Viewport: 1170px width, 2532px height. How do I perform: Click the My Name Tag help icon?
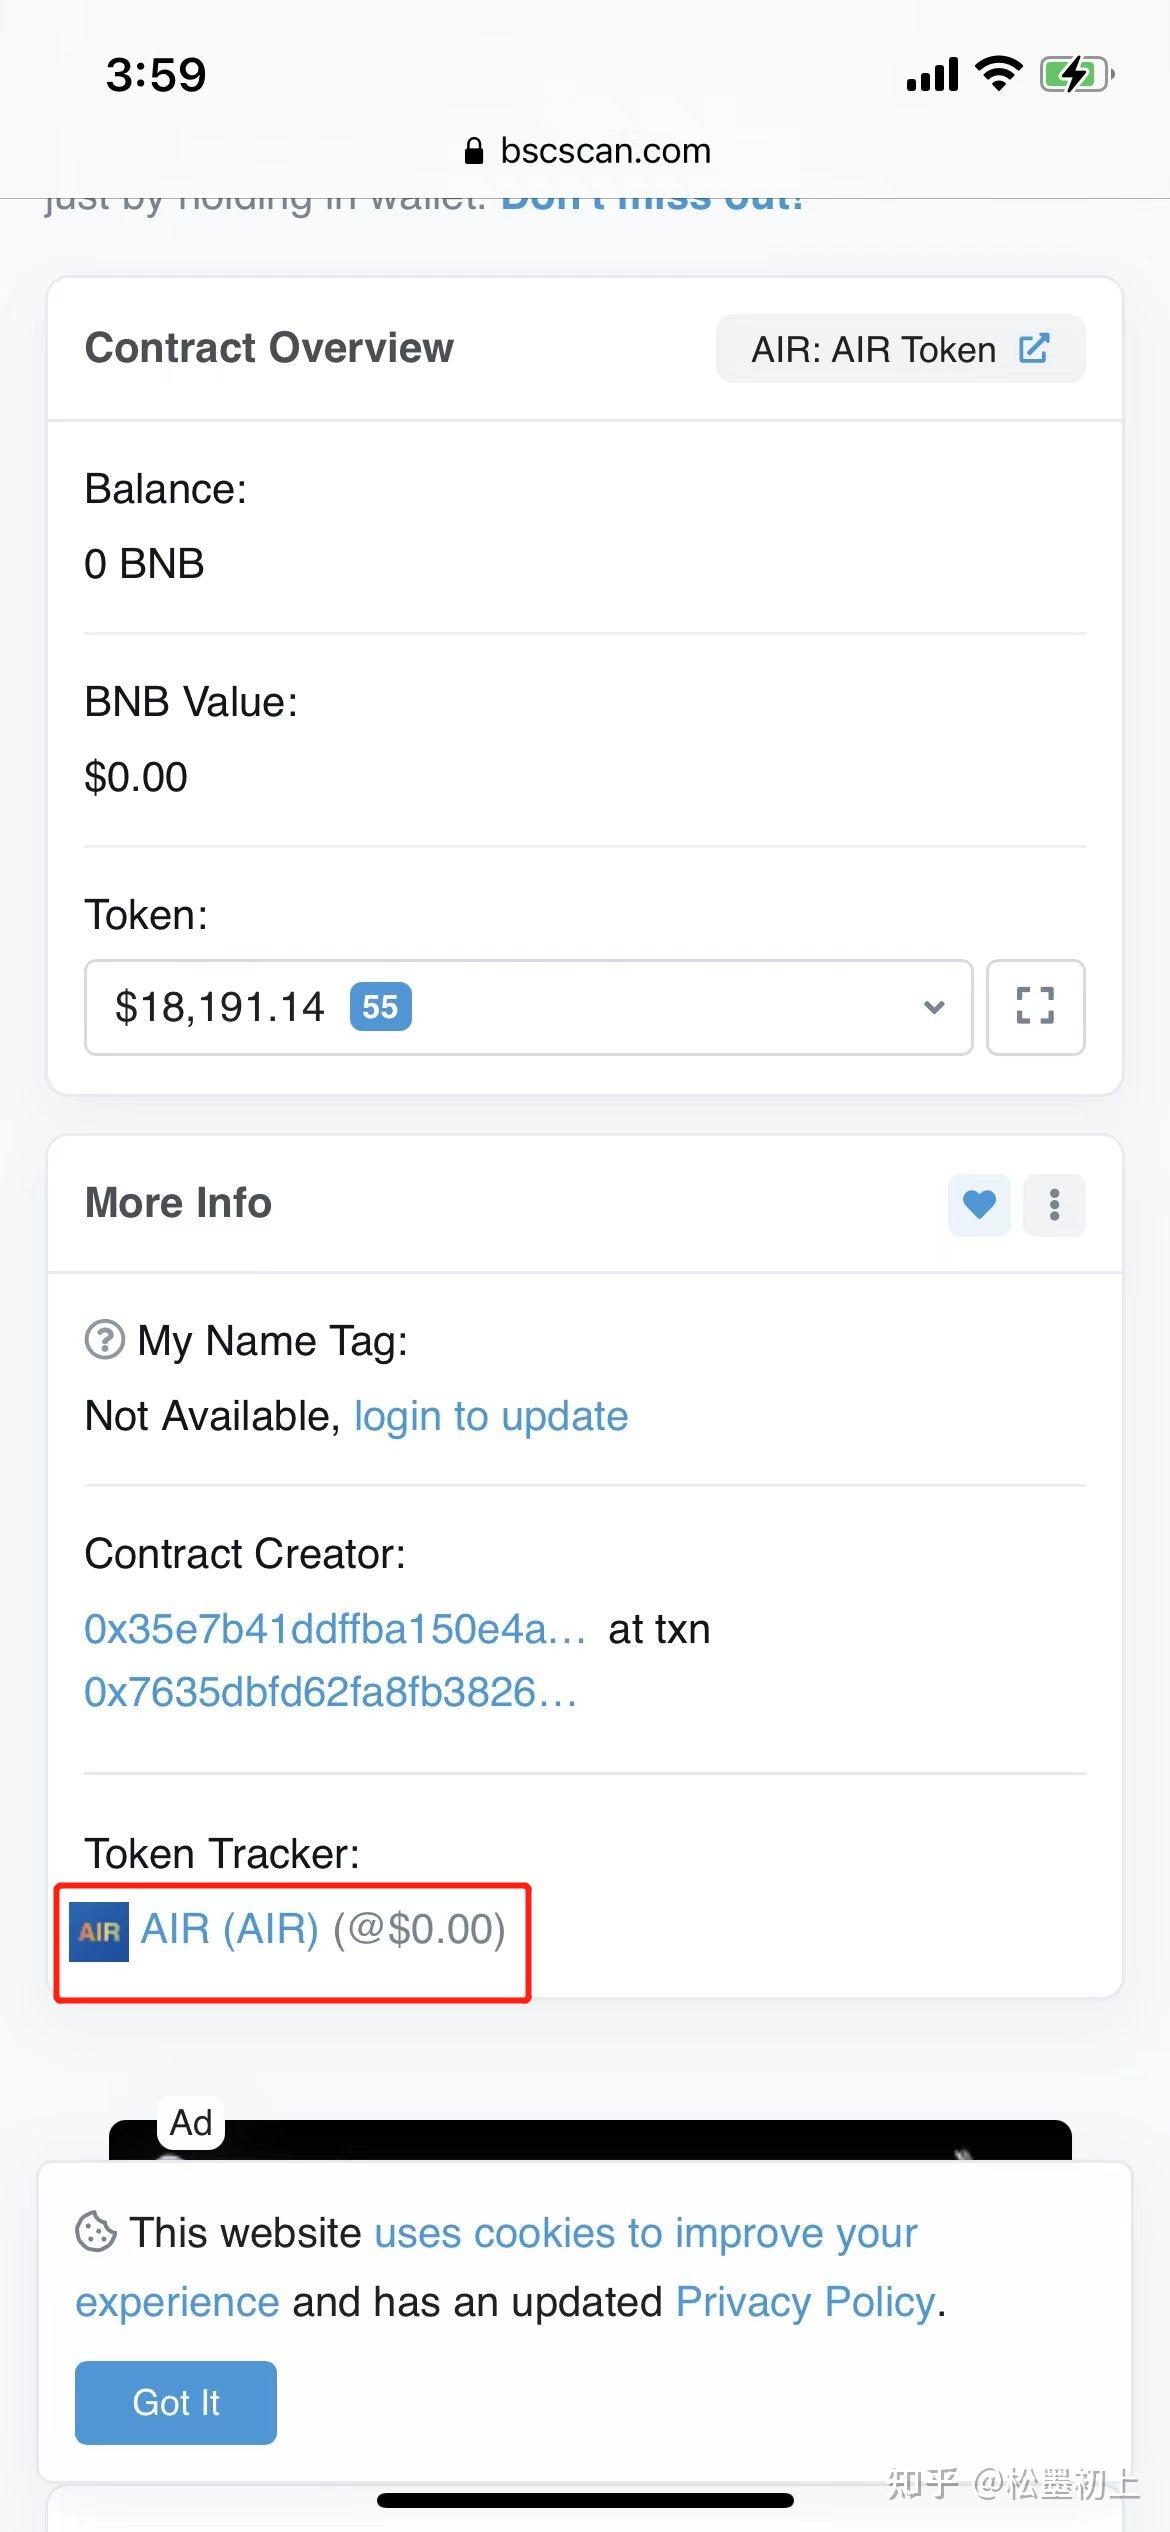(x=105, y=1340)
